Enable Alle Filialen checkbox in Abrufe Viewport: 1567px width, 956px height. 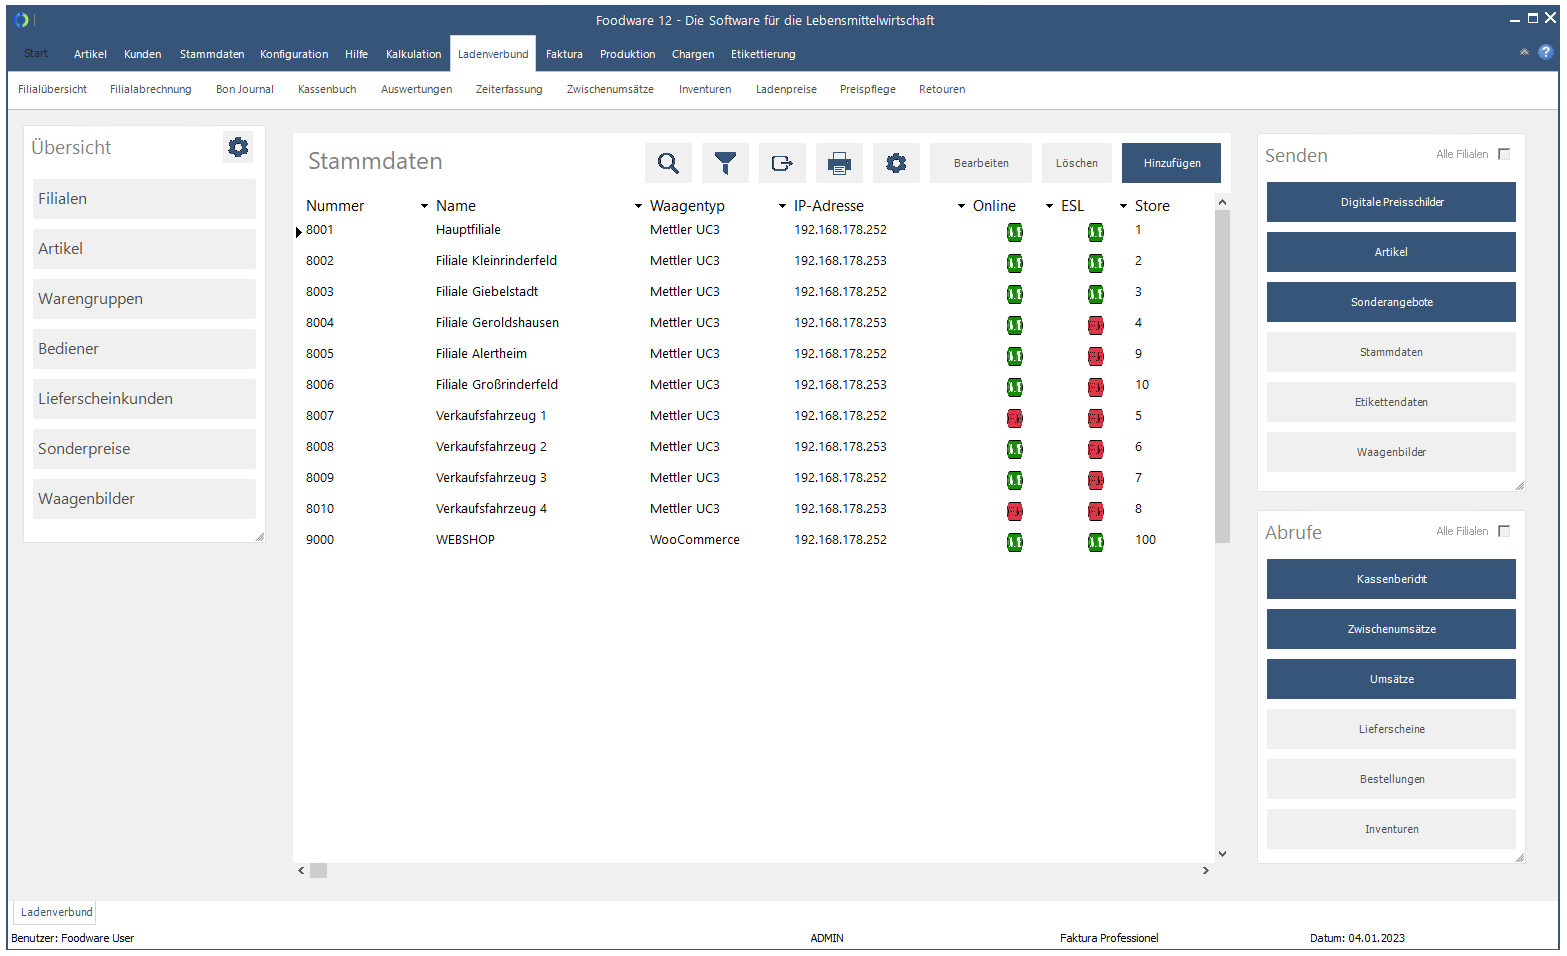tap(1504, 531)
